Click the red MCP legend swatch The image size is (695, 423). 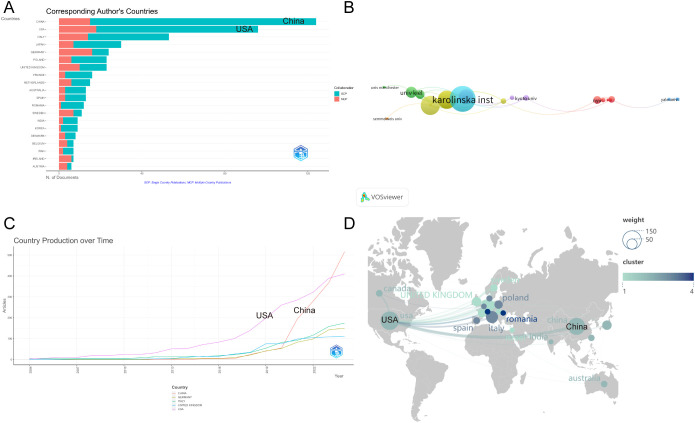pyautogui.click(x=337, y=99)
